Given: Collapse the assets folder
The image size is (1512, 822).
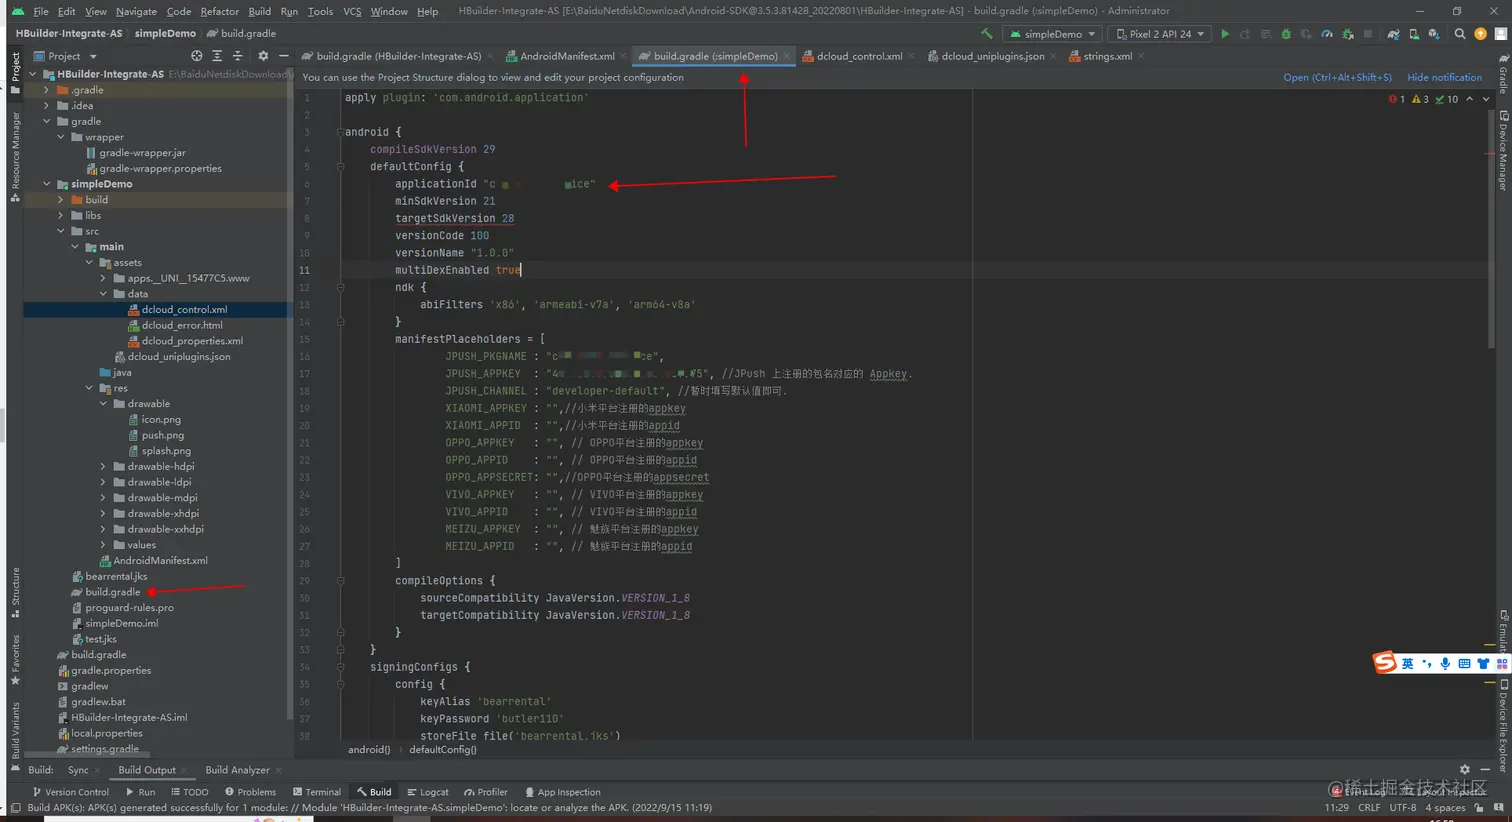Looking at the screenshot, I should pyautogui.click(x=89, y=263).
